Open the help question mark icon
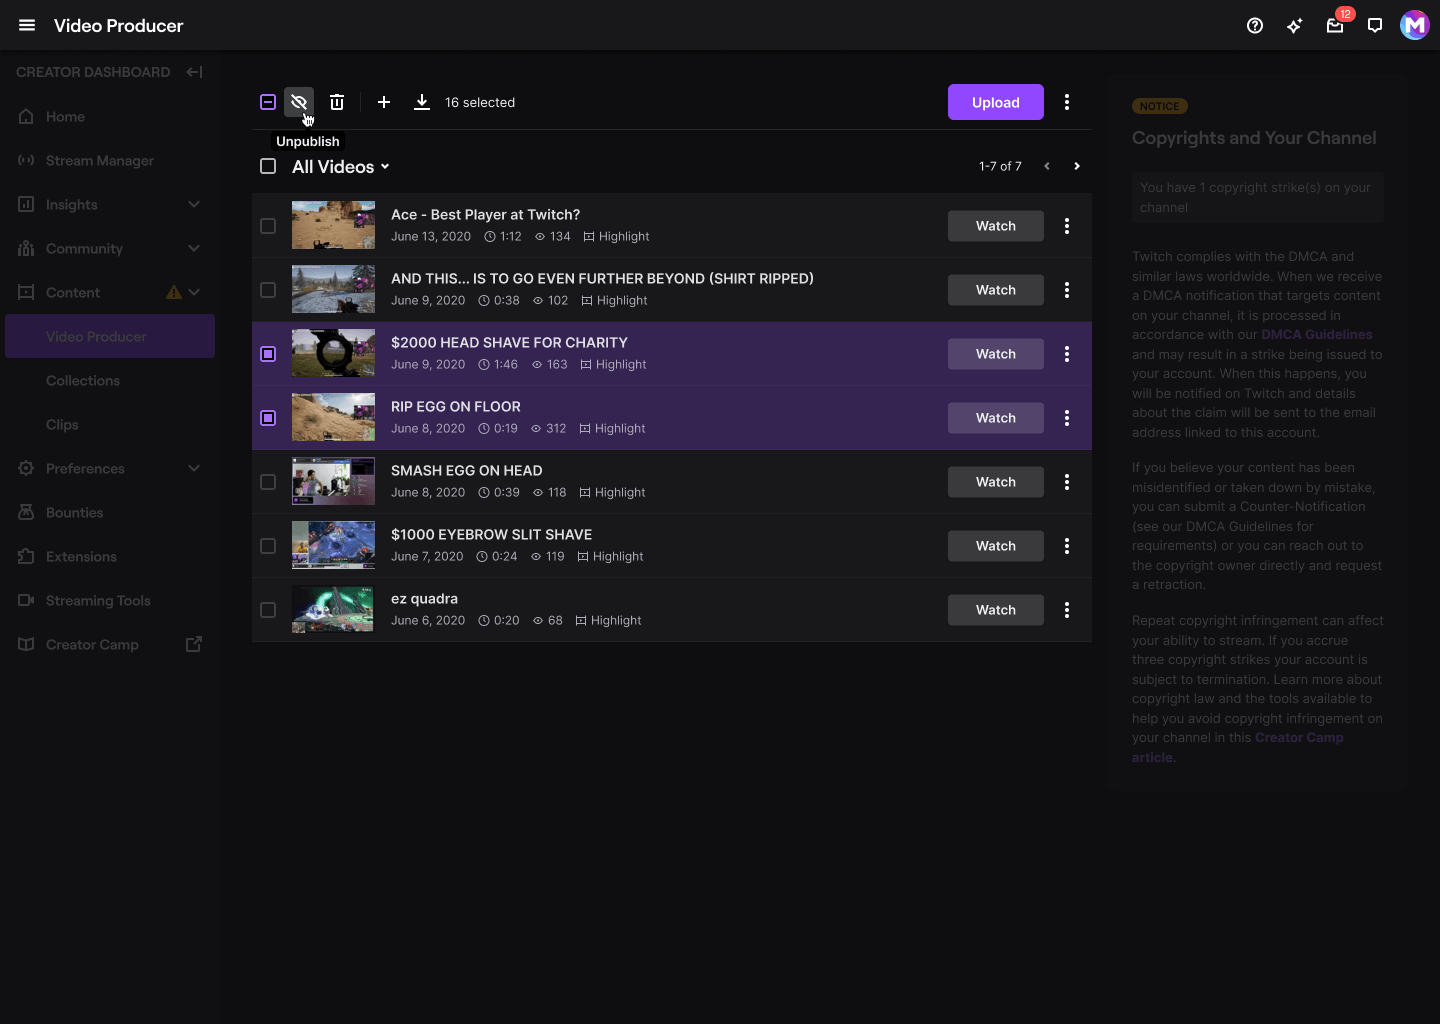This screenshot has width=1440, height=1024. click(1255, 26)
